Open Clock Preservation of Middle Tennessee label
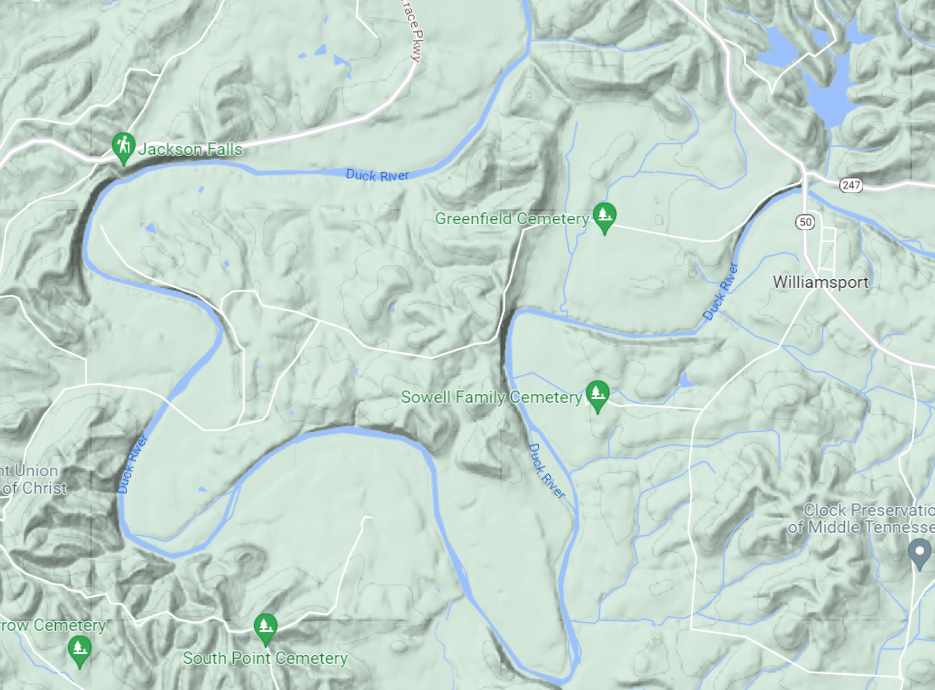Image resolution: width=935 pixels, height=690 pixels. [862, 518]
